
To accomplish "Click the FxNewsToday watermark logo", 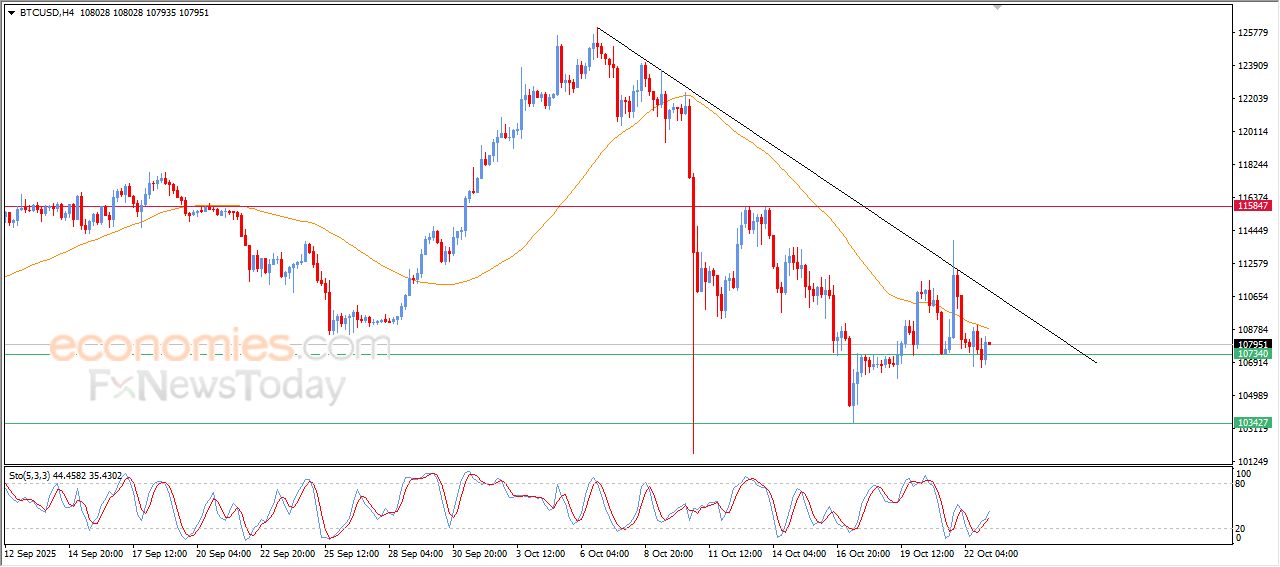I will pyautogui.click(x=218, y=386).
